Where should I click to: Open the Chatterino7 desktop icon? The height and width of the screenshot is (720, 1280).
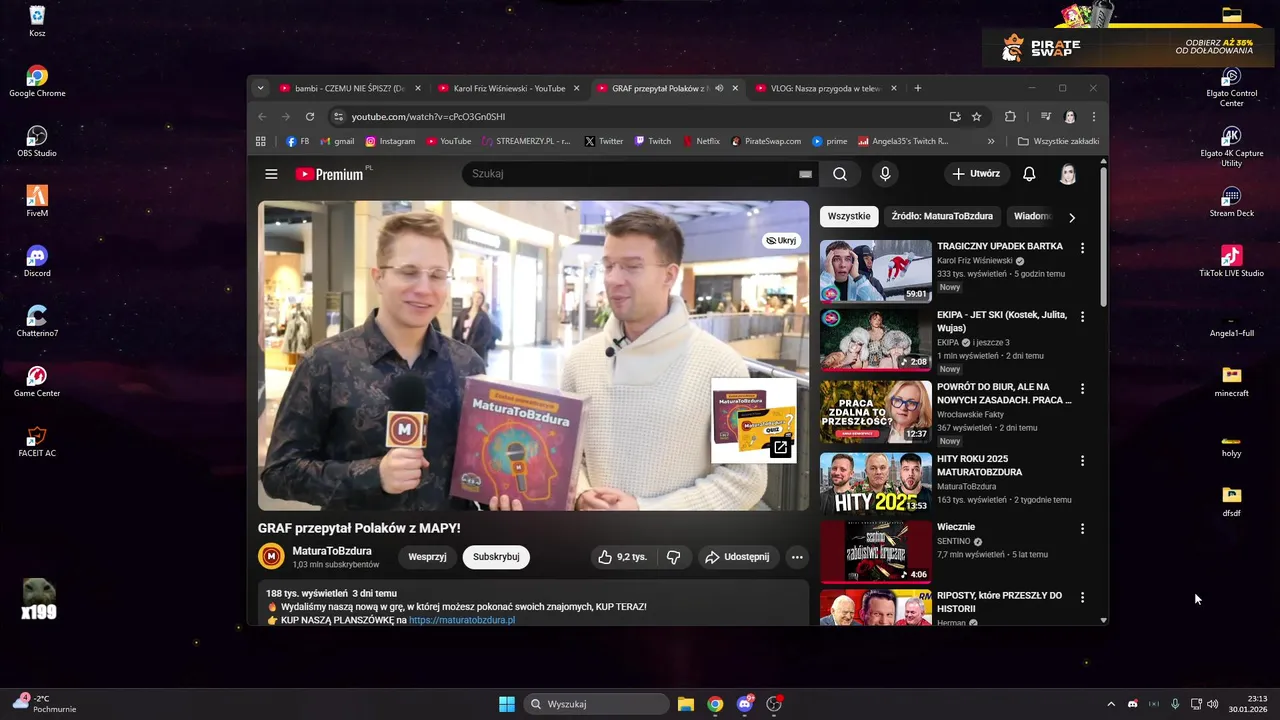tap(37, 322)
